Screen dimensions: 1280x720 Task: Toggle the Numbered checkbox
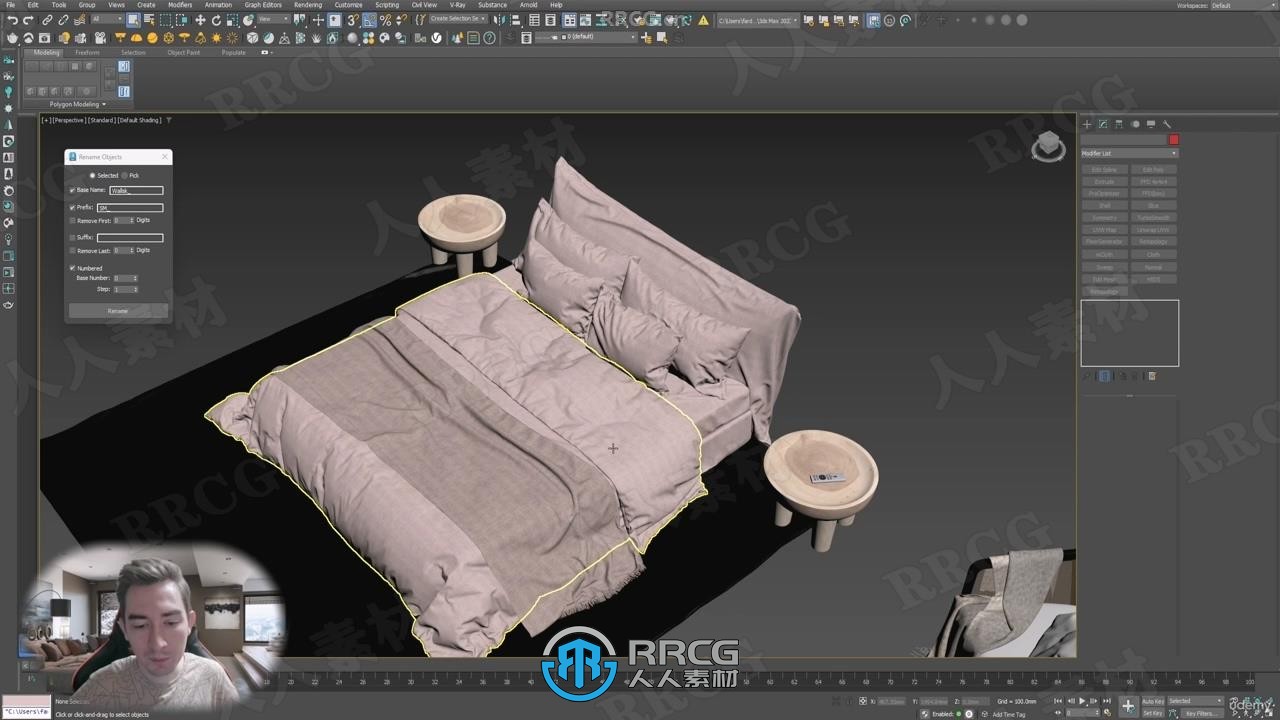click(72, 268)
